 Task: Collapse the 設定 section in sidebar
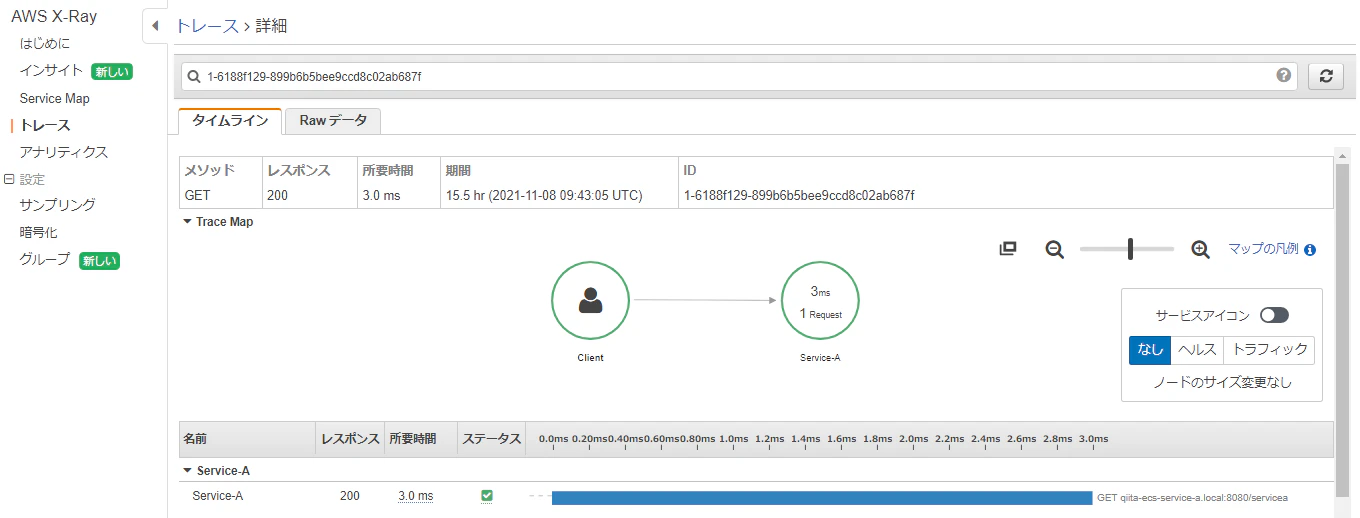9,179
